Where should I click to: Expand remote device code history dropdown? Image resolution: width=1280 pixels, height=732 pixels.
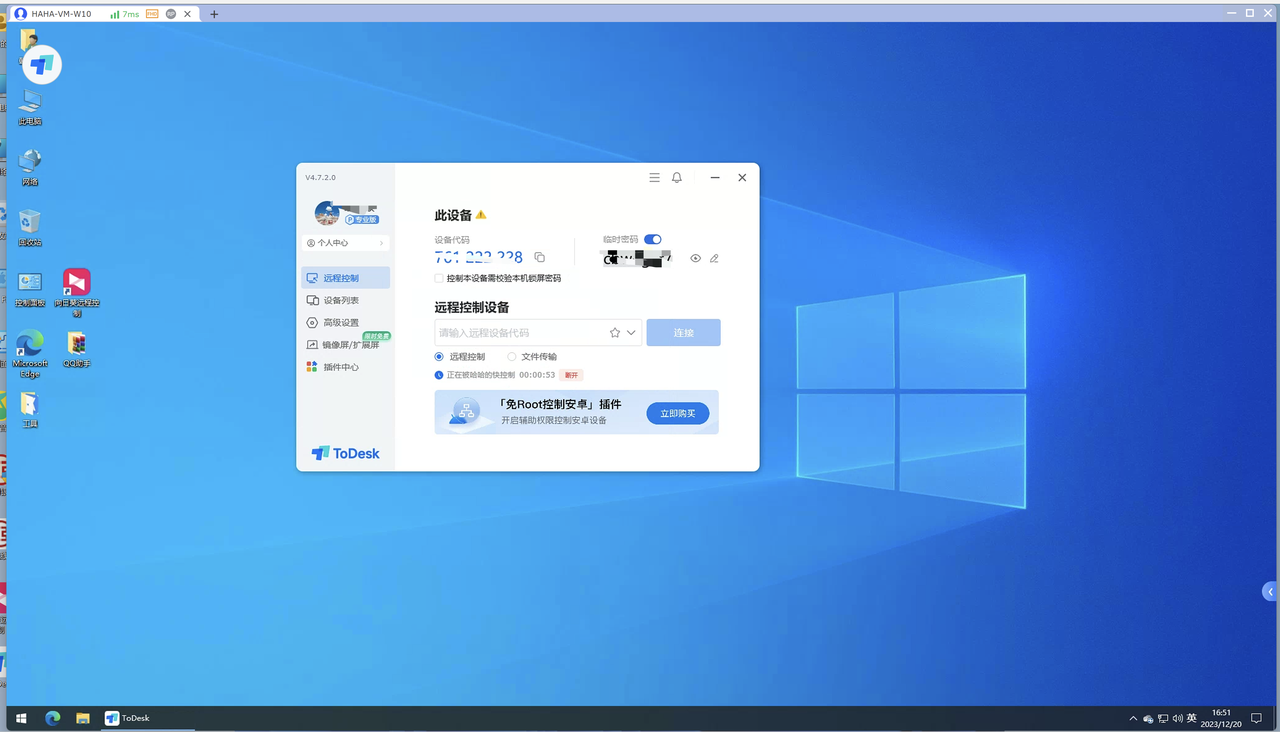(x=631, y=333)
